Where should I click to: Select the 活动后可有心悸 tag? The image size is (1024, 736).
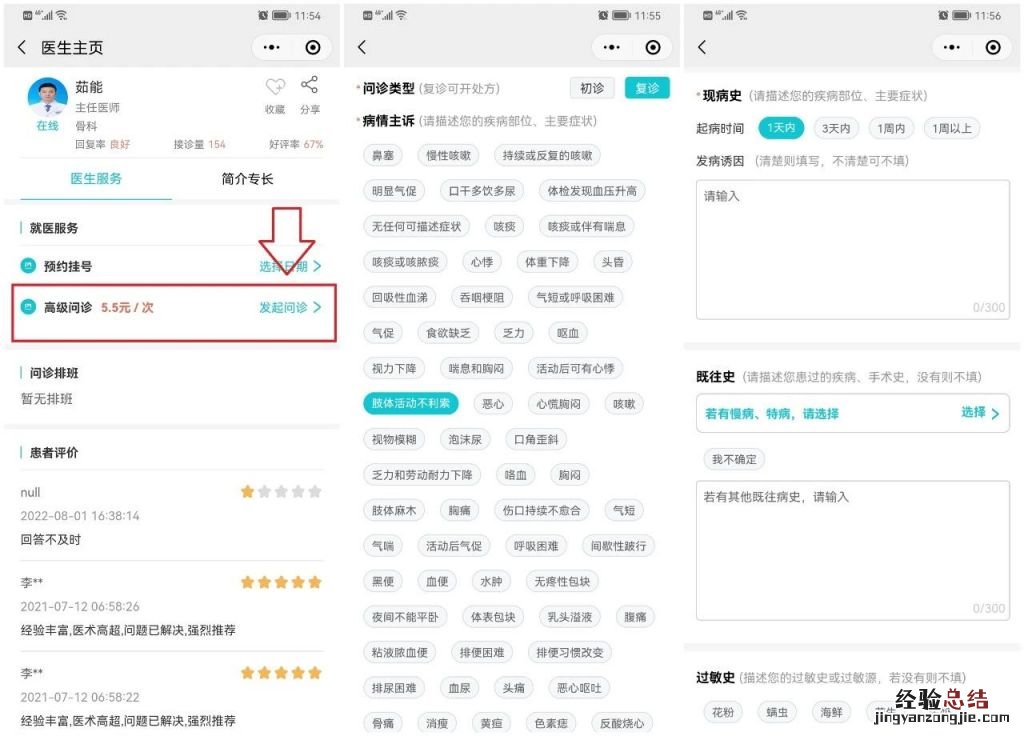click(x=575, y=368)
